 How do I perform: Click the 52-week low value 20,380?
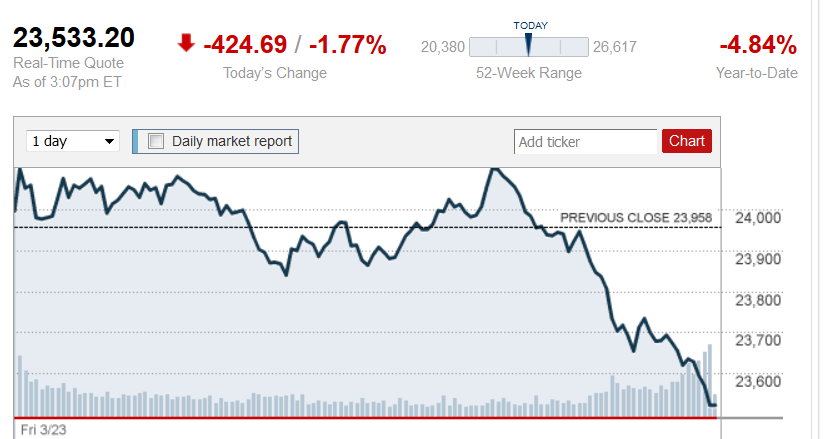pyautogui.click(x=442, y=47)
